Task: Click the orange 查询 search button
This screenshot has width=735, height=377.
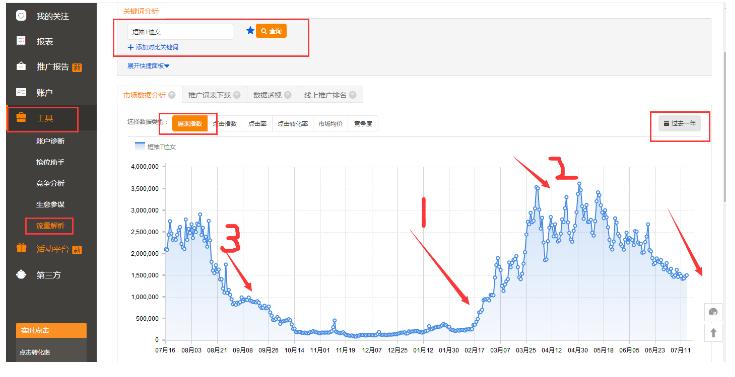Action: click(x=271, y=31)
